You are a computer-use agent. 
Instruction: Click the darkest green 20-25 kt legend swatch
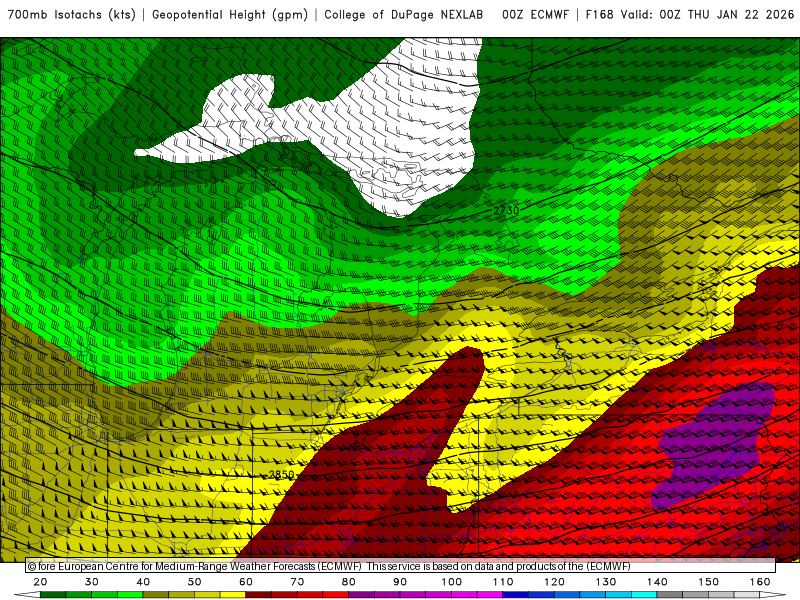click(x=53, y=594)
